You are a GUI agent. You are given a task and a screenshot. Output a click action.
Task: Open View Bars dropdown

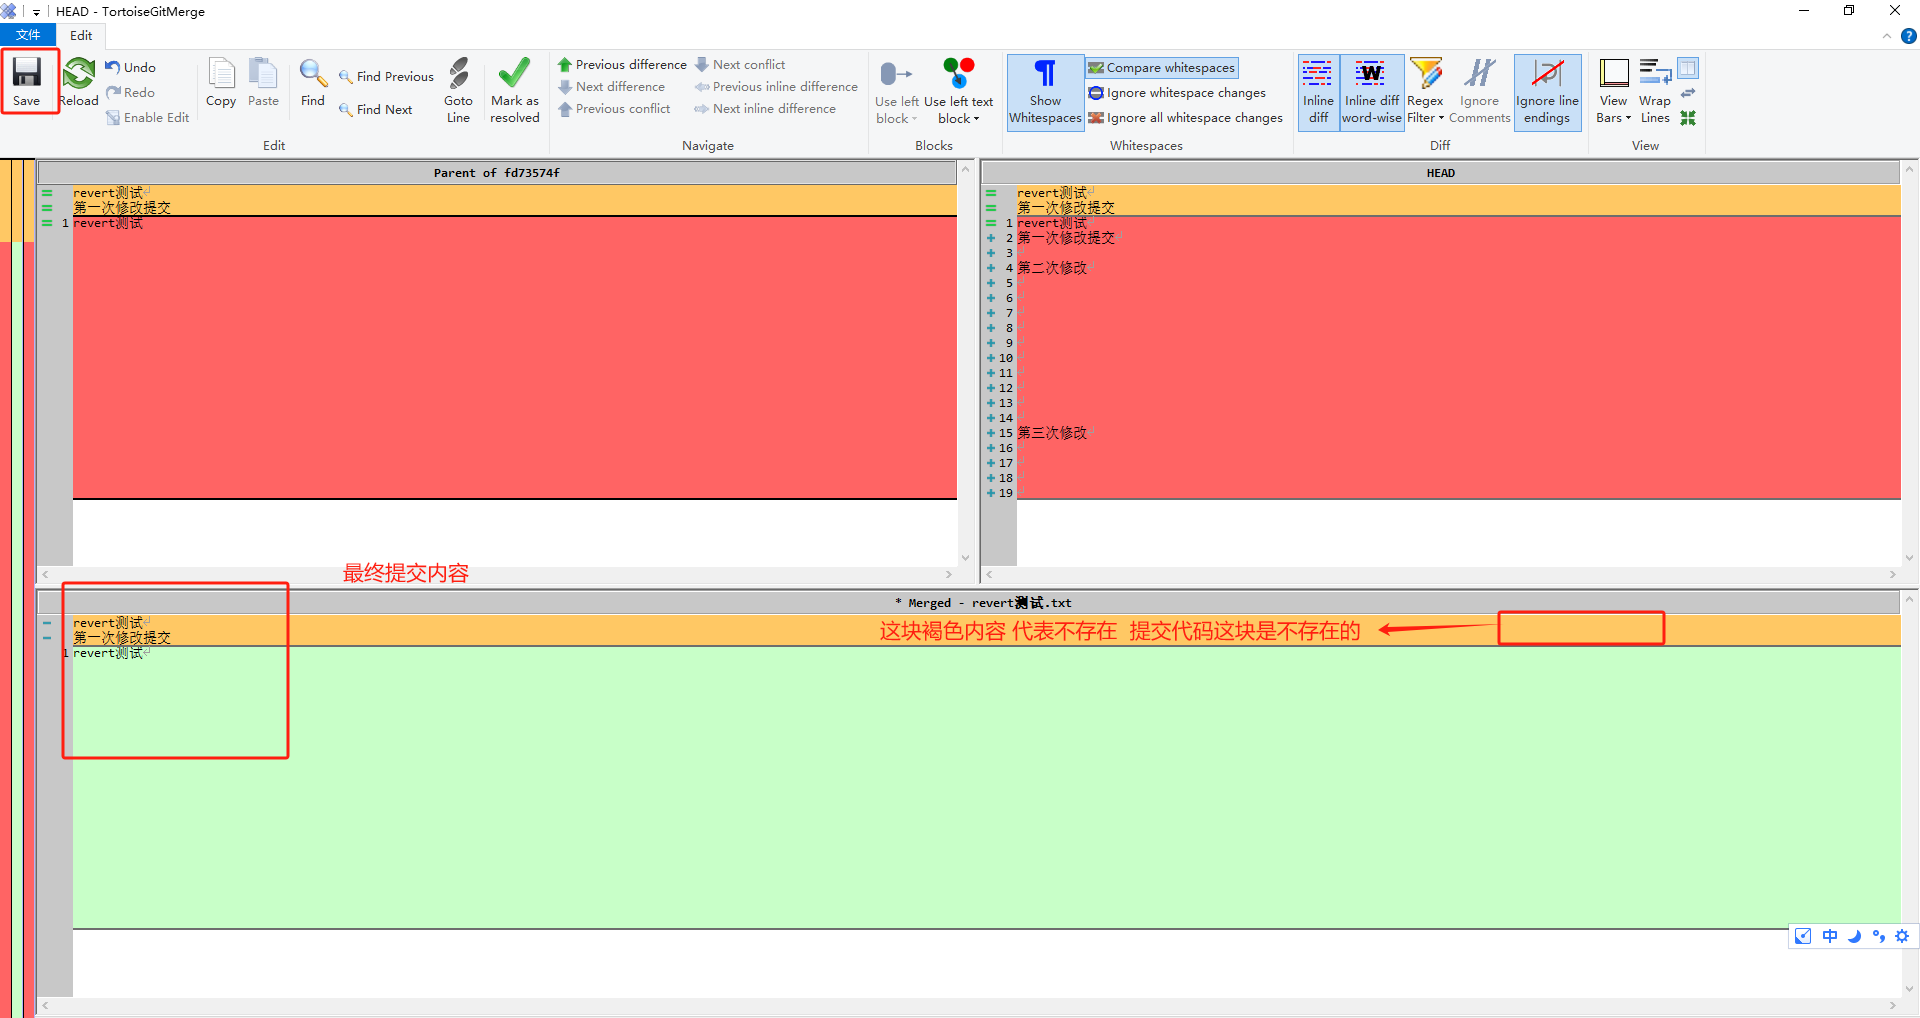point(1613,110)
